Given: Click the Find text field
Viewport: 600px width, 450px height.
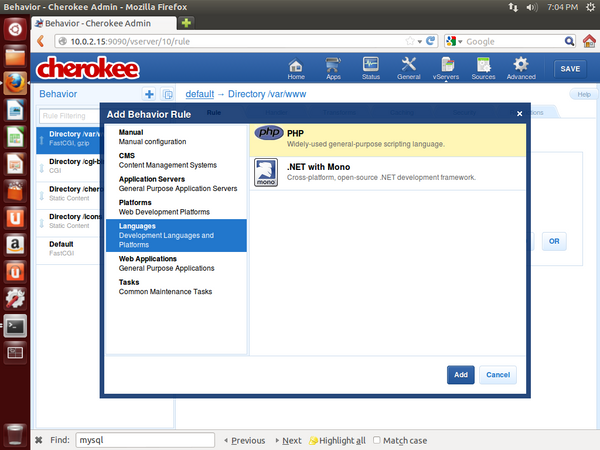Looking at the screenshot, I should pyautogui.click(x=145, y=440).
